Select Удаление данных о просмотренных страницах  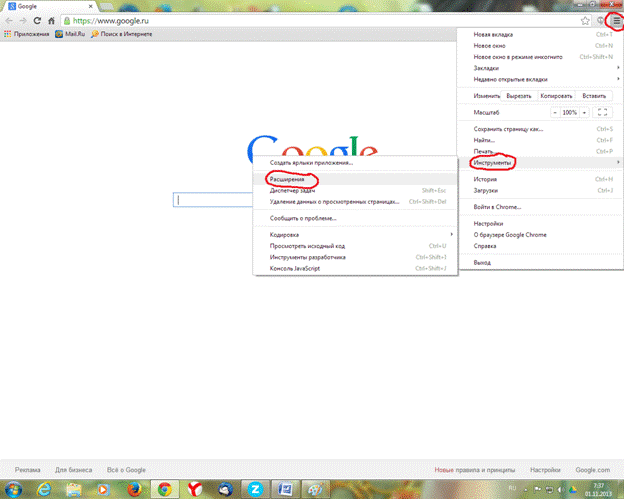tap(355, 201)
